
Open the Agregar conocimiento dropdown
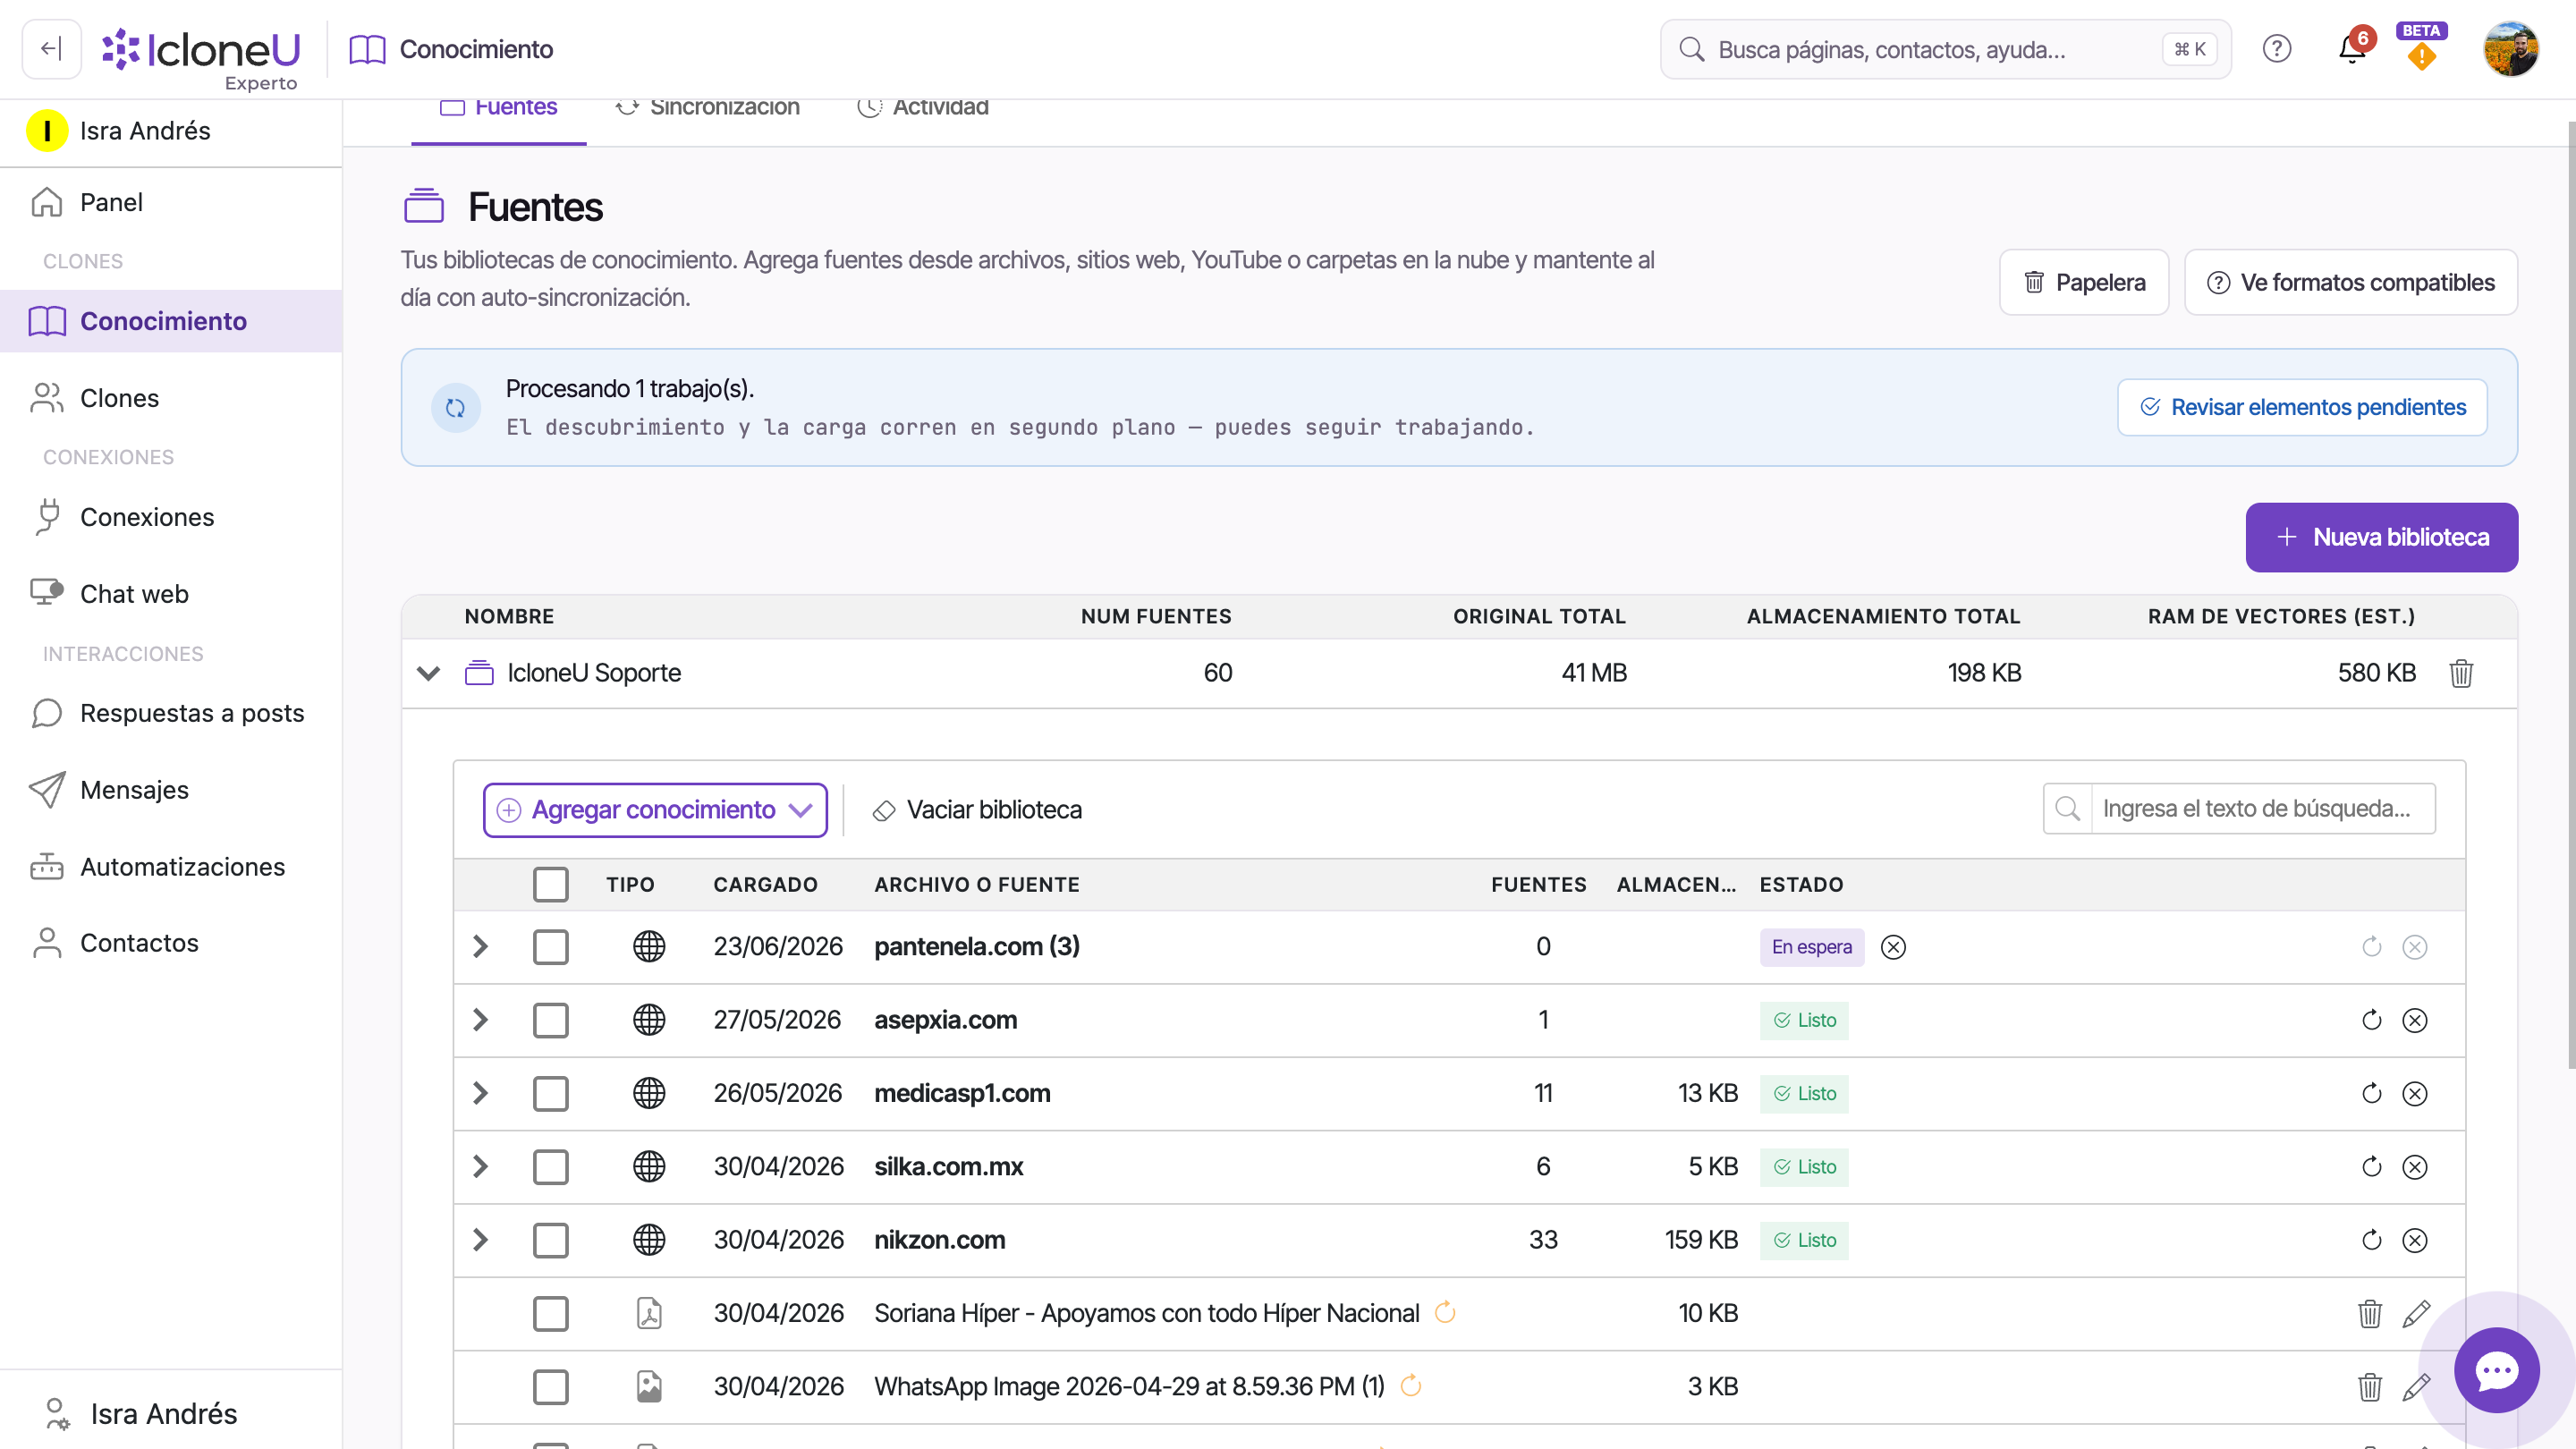click(x=655, y=810)
